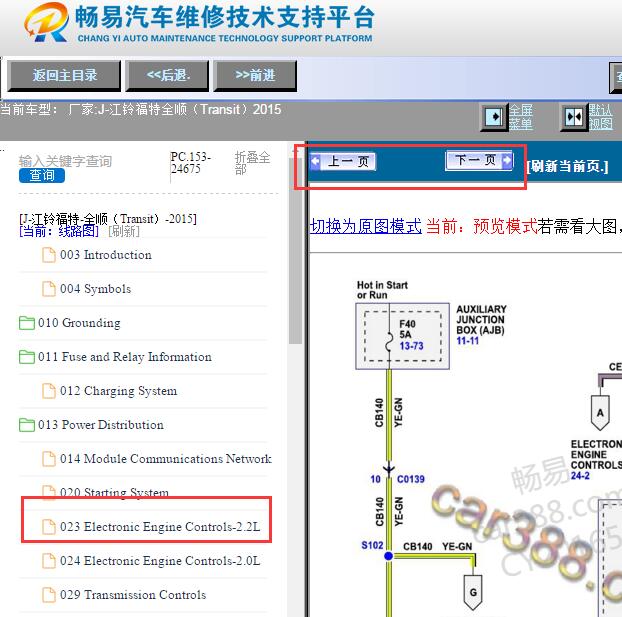Open the 默认视图 link
The image size is (622, 617).
coord(601,117)
